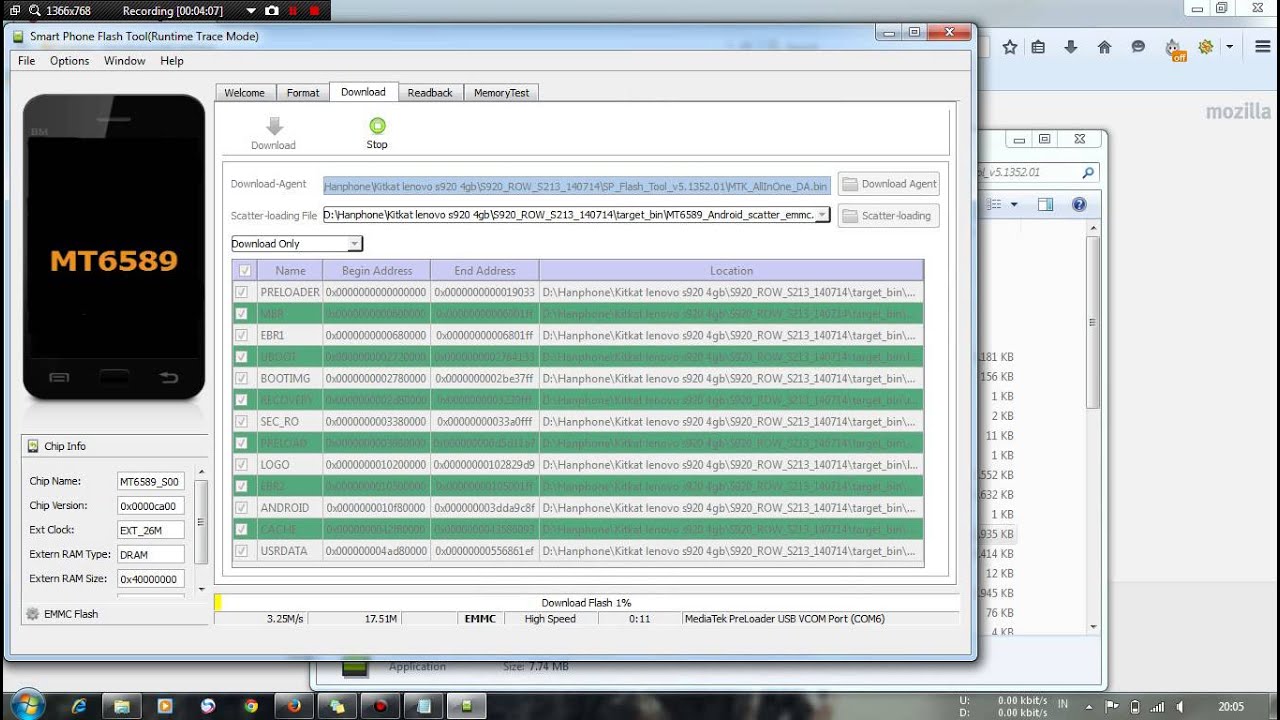This screenshot has height=720, width=1280.
Task: Stop the flashing with the Stop icon
Action: click(x=377, y=126)
